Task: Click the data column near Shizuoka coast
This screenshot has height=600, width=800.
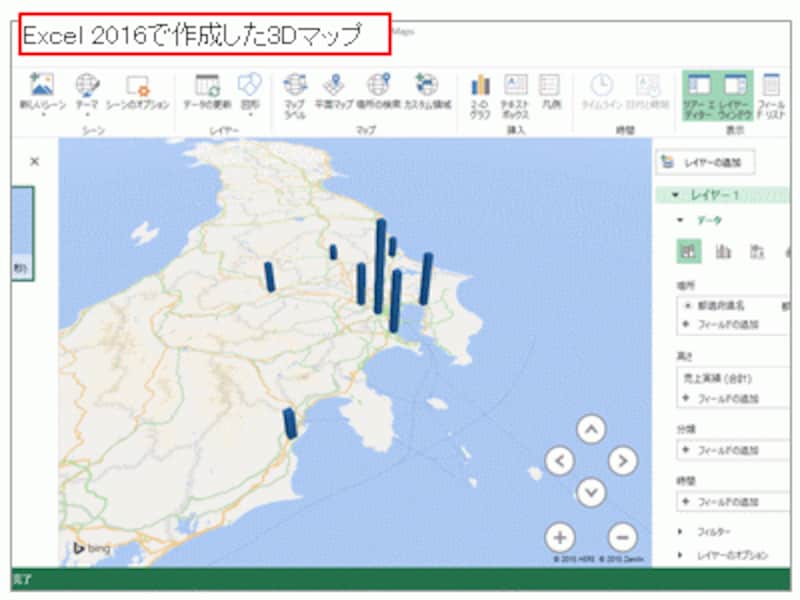Action: tap(290, 423)
